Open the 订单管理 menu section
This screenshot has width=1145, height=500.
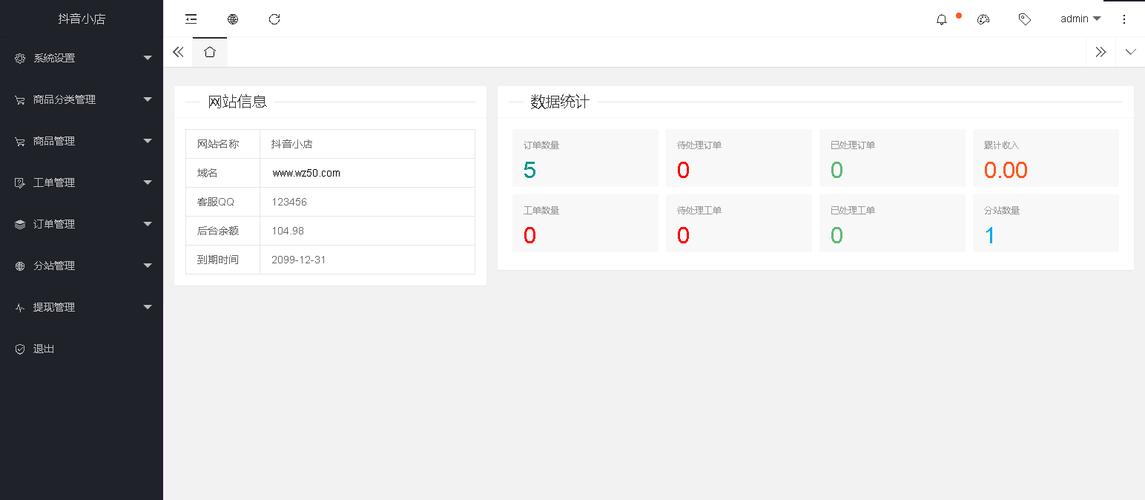[x=81, y=224]
